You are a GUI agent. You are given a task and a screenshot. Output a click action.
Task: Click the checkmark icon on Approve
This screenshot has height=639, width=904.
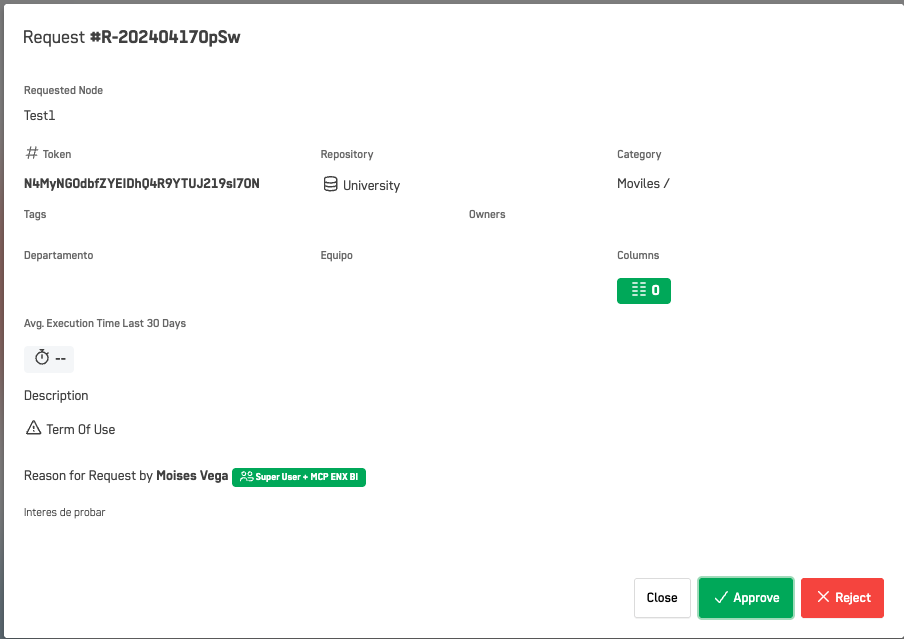click(721, 597)
